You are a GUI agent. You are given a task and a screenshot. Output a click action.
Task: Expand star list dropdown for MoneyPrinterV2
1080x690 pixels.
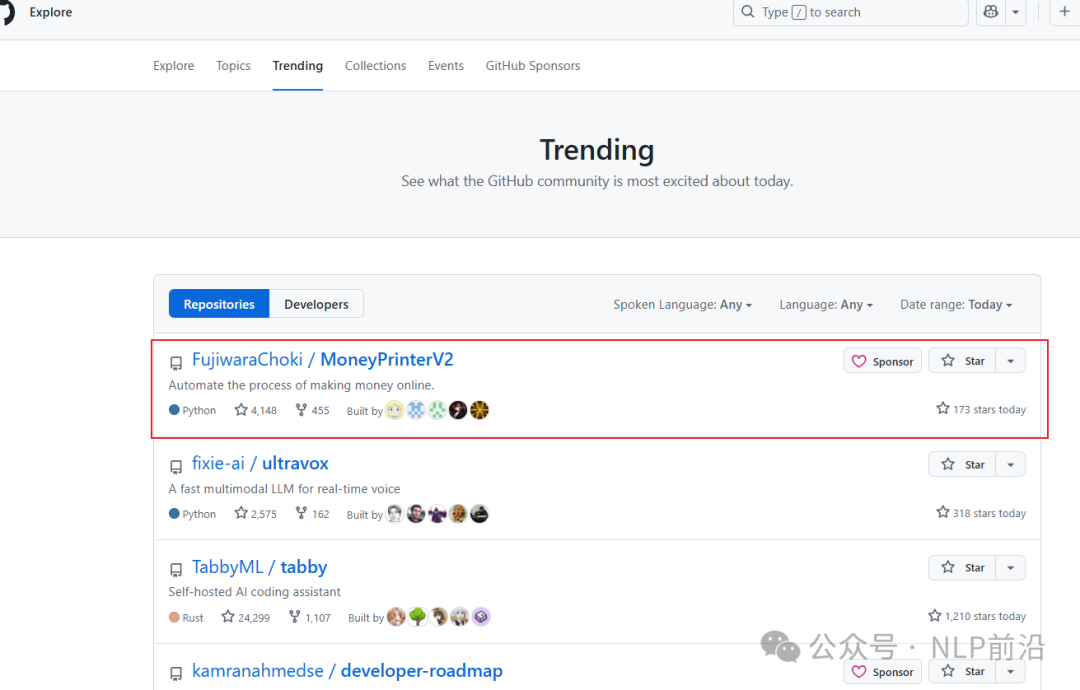click(x=1010, y=360)
